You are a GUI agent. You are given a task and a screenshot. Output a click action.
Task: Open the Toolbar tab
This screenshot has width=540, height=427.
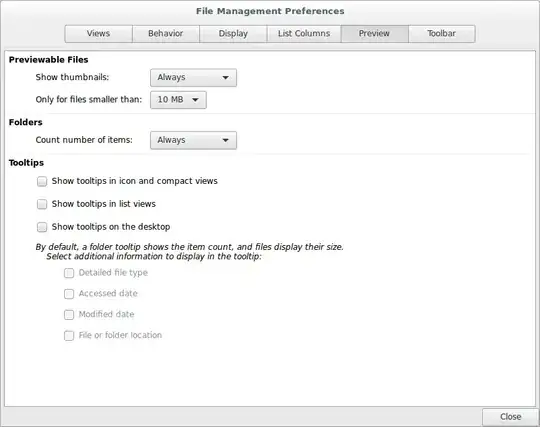tap(442, 34)
